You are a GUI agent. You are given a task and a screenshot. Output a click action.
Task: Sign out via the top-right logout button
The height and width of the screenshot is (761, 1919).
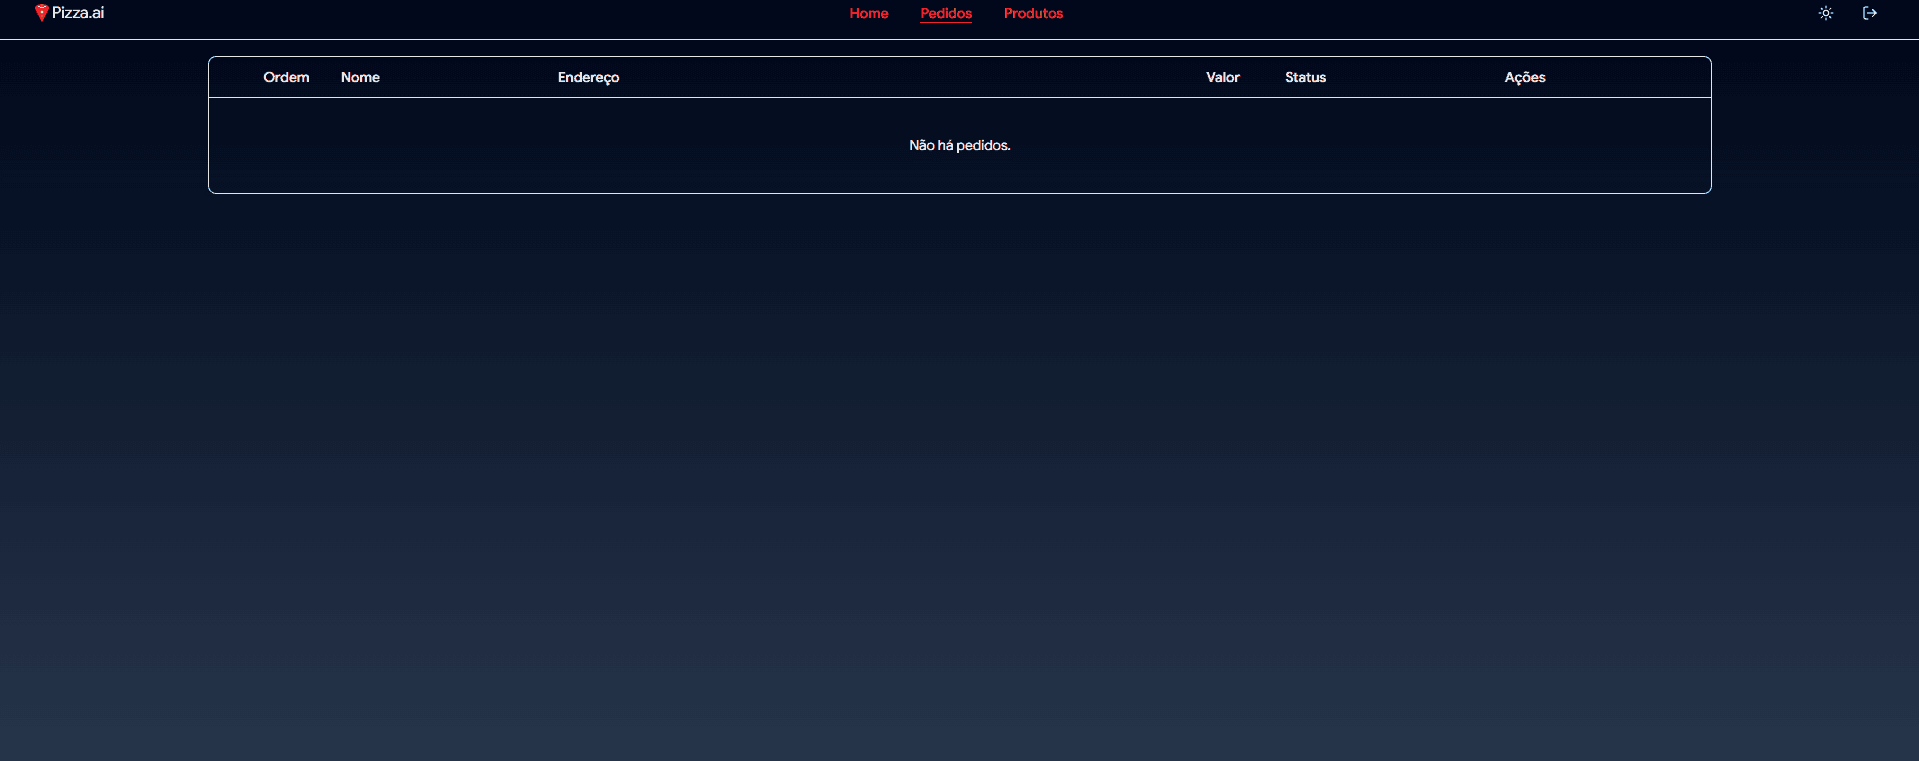[x=1869, y=13]
